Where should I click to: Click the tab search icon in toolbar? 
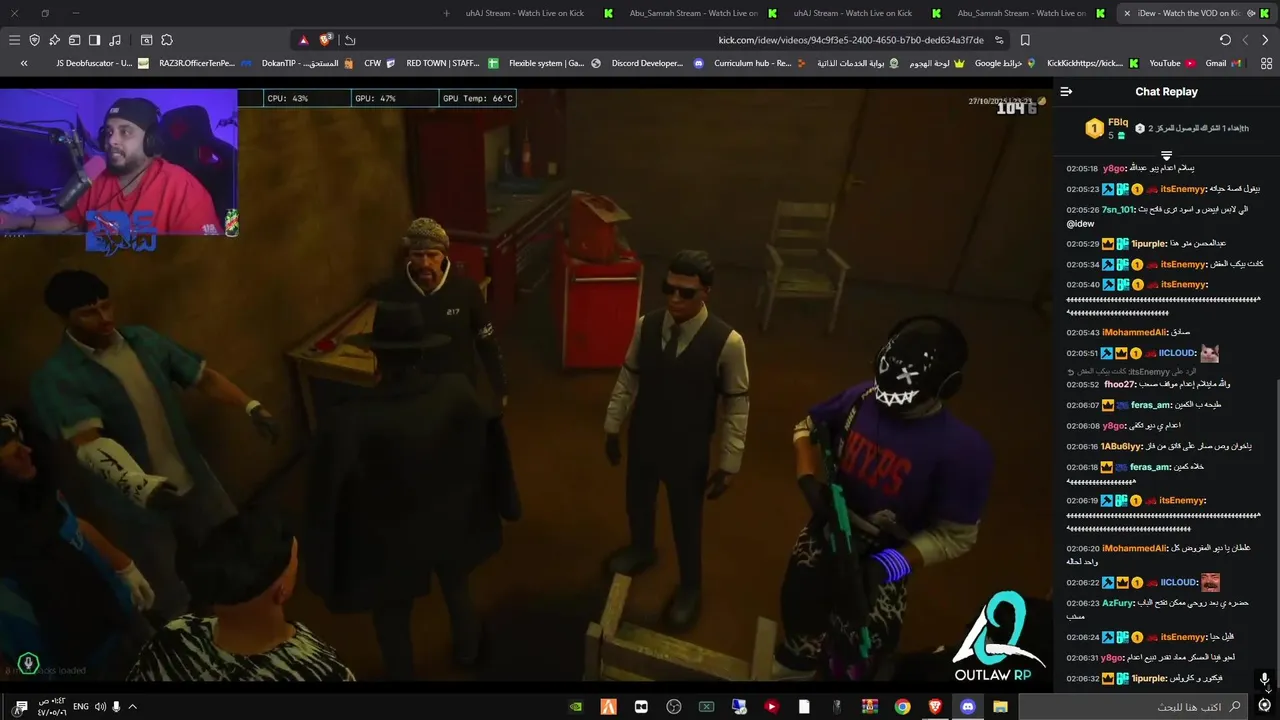pos(146,40)
